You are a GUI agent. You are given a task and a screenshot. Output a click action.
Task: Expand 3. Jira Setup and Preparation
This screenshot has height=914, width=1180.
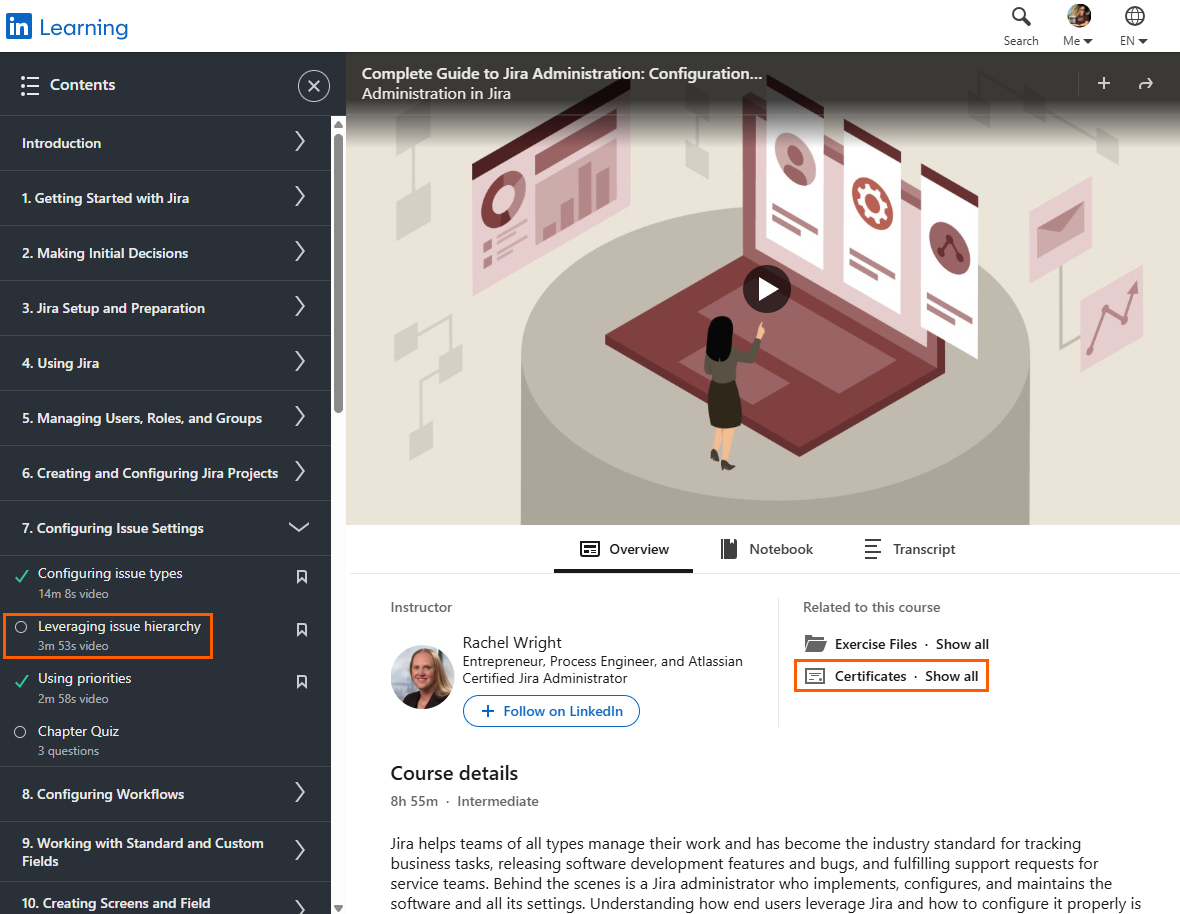[166, 308]
